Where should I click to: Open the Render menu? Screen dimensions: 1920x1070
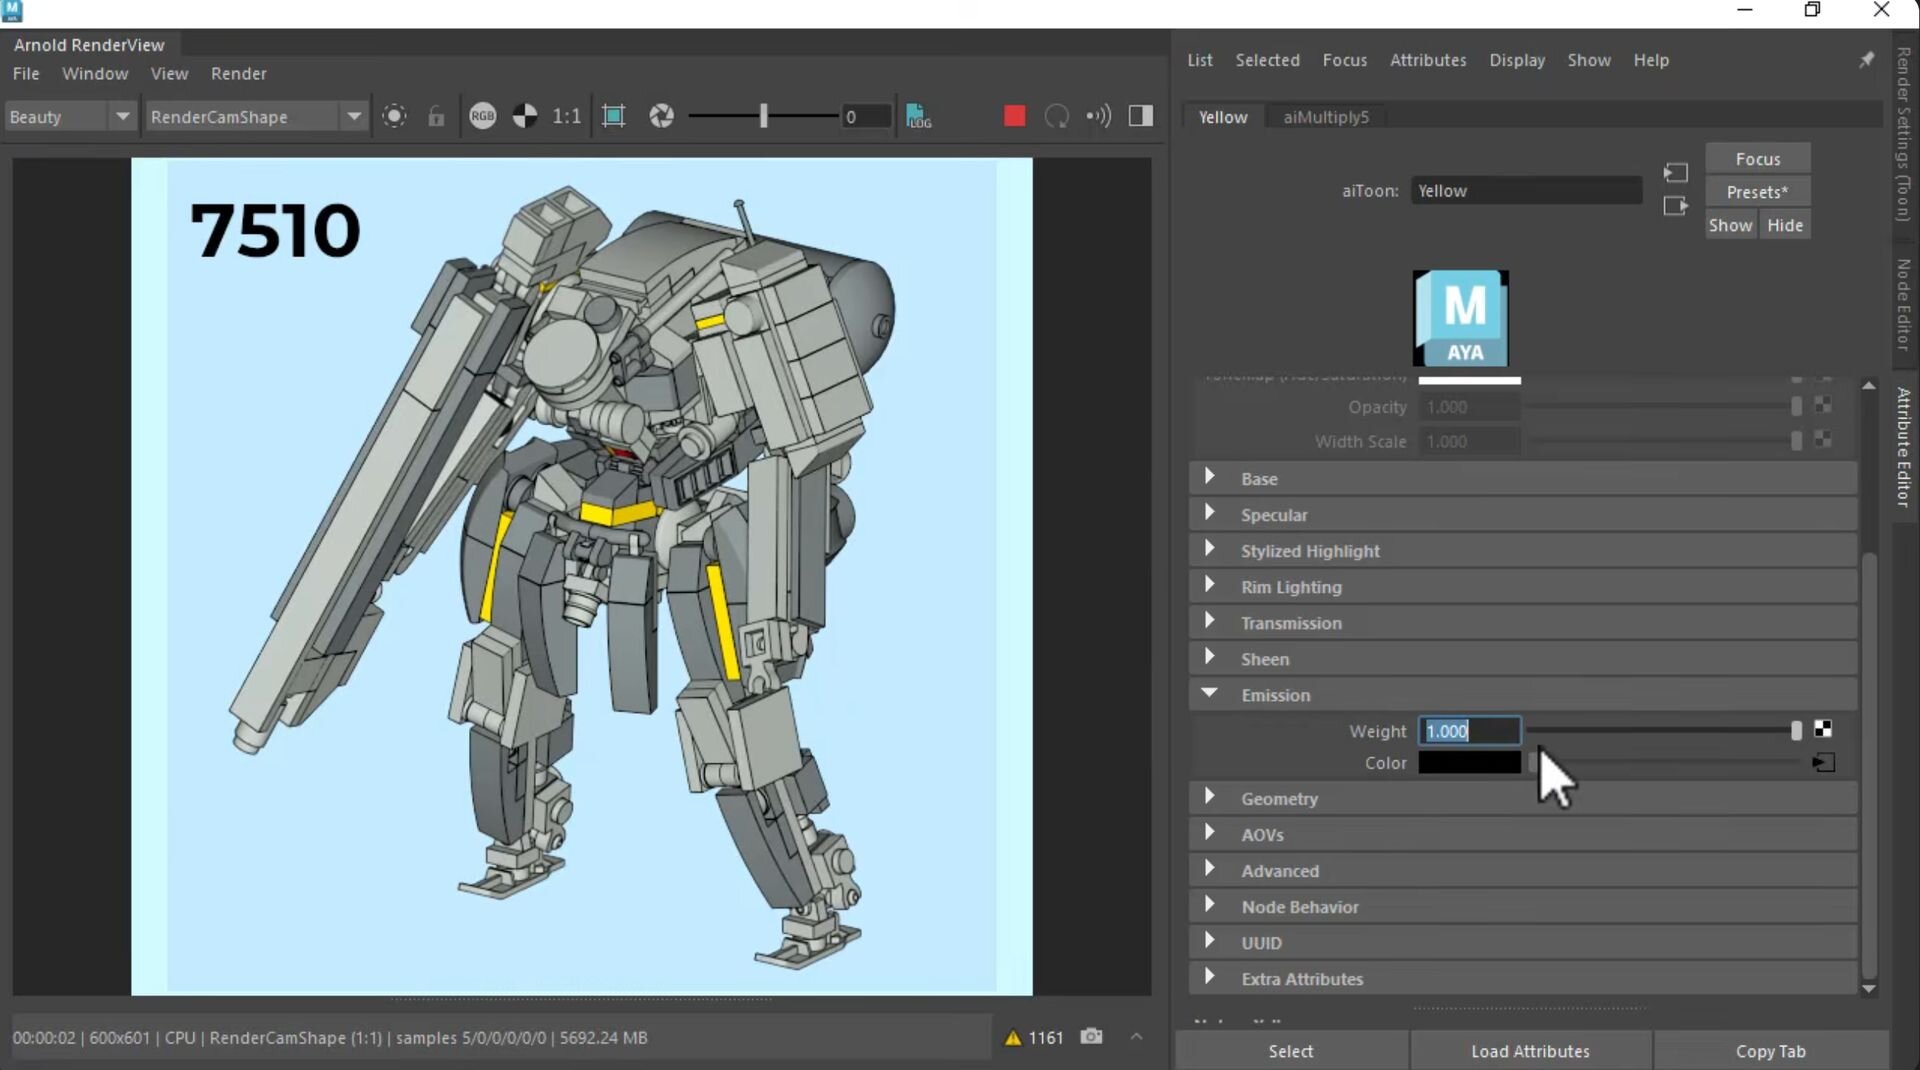click(x=238, y=73)
